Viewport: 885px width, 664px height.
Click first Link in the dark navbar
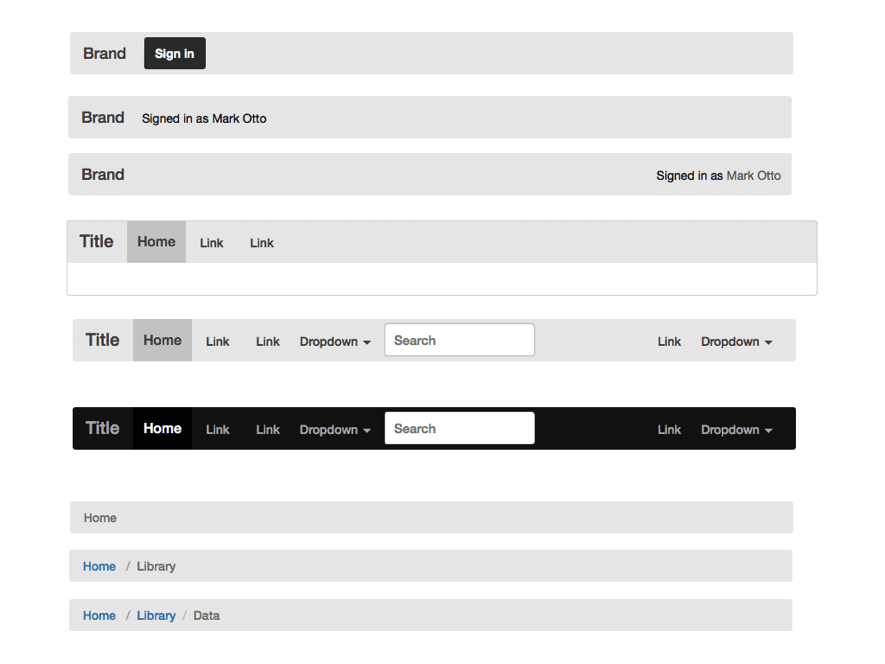[x=217, y=430]
